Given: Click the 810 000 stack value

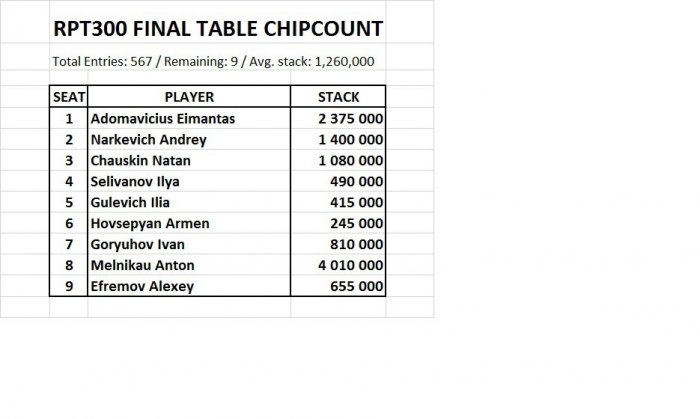Looking at the screenshot, I should coord(356,244).
